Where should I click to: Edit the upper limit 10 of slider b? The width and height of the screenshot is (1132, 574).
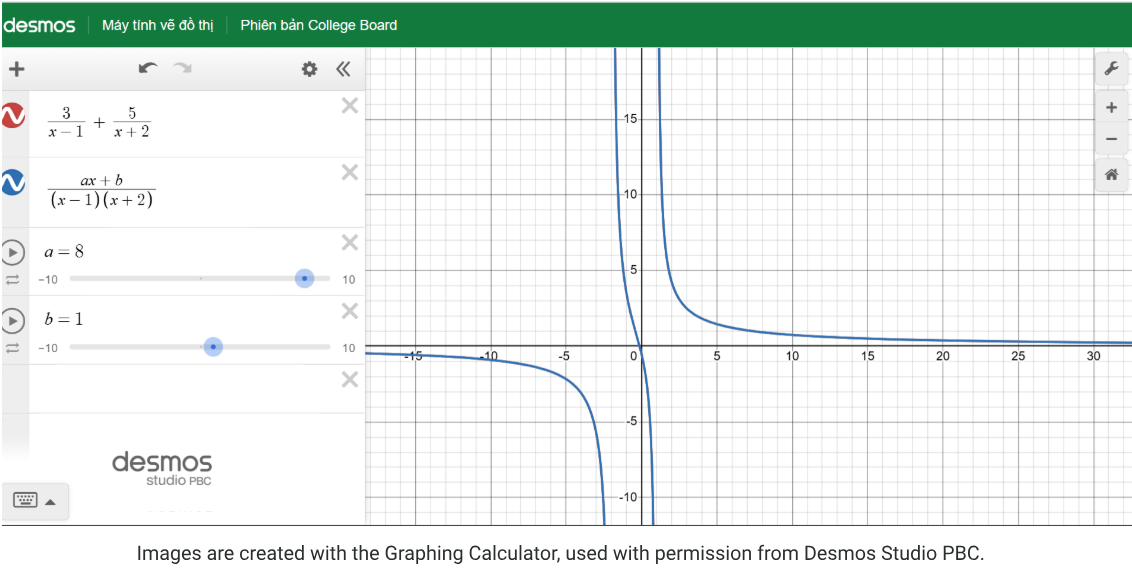click(x=349, y=348)
